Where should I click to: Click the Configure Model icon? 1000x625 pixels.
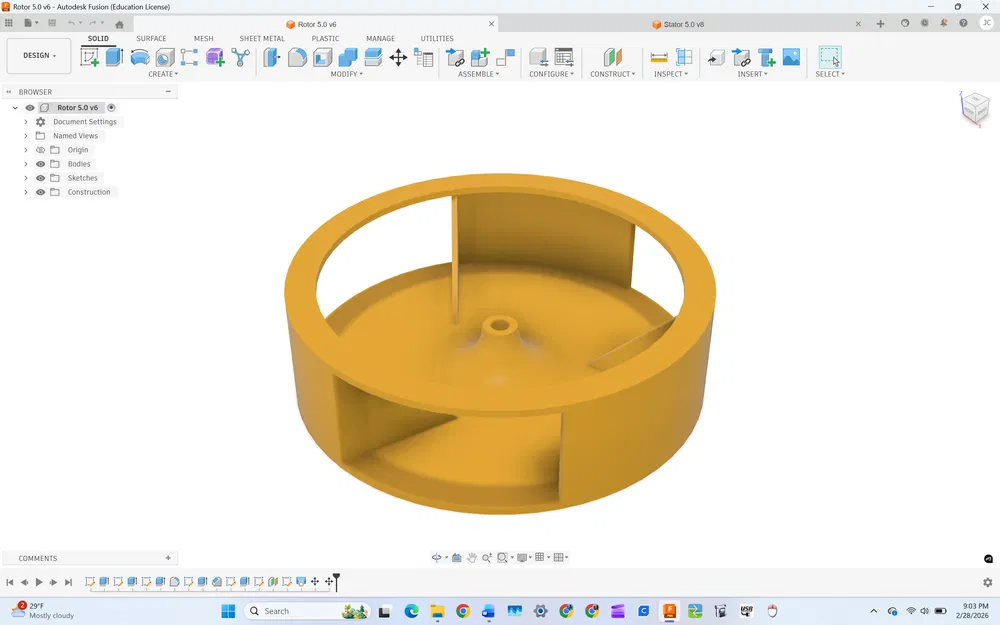click(538, 57)
